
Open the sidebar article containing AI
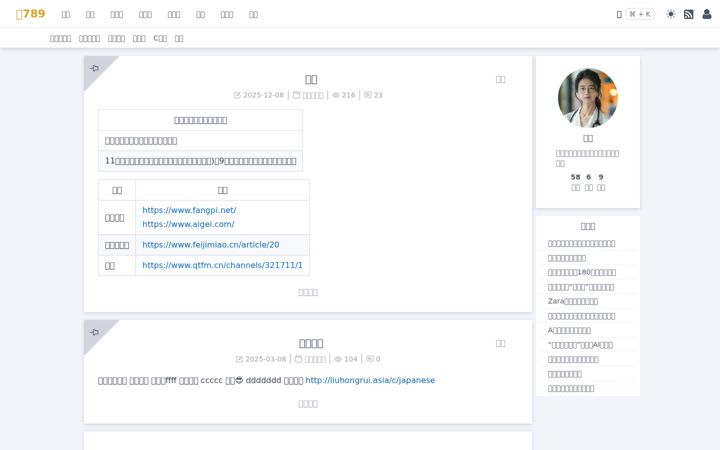coord(580,345)
